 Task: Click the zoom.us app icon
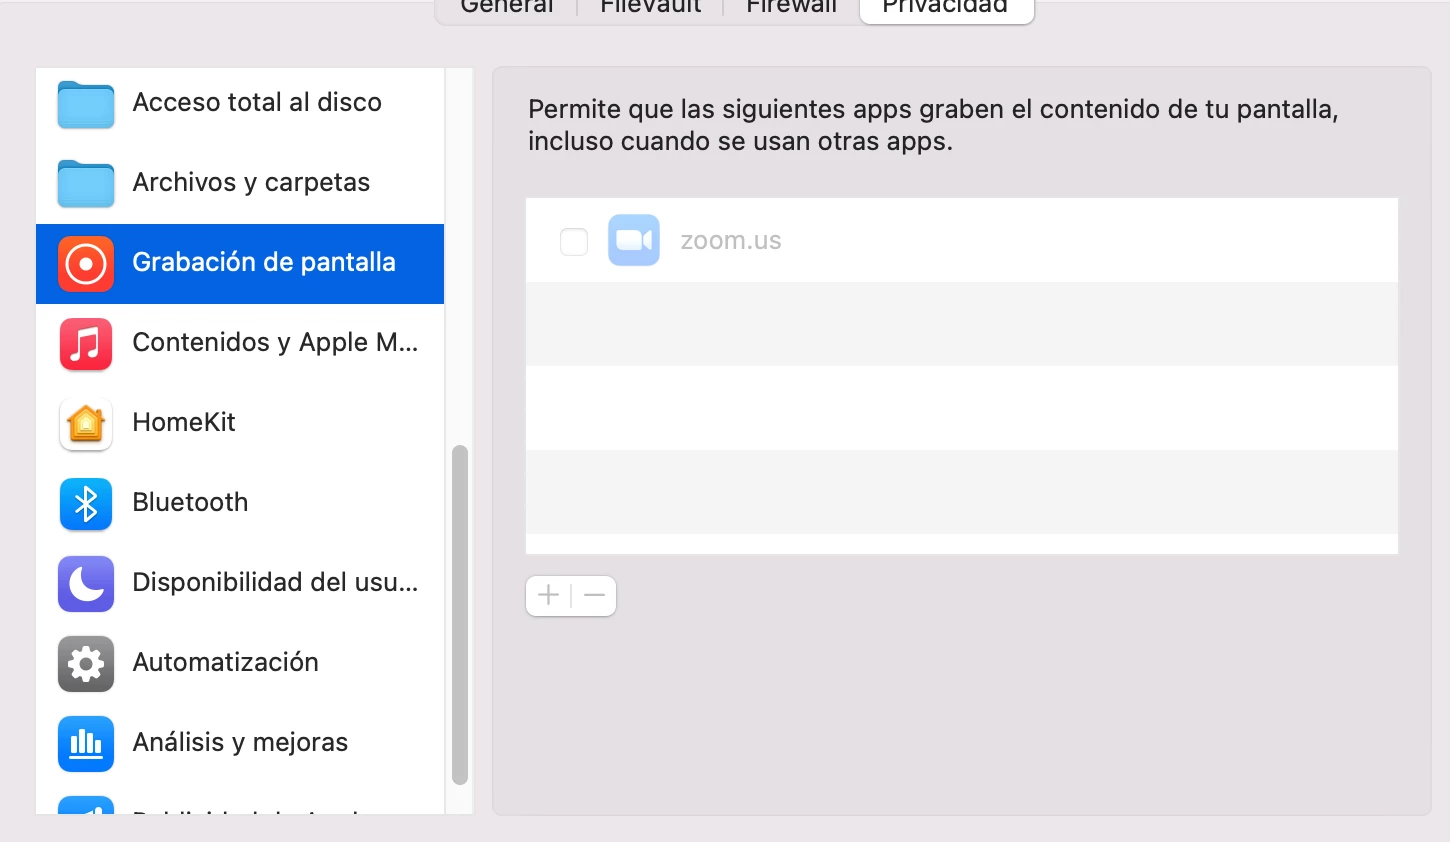(634, 240)
